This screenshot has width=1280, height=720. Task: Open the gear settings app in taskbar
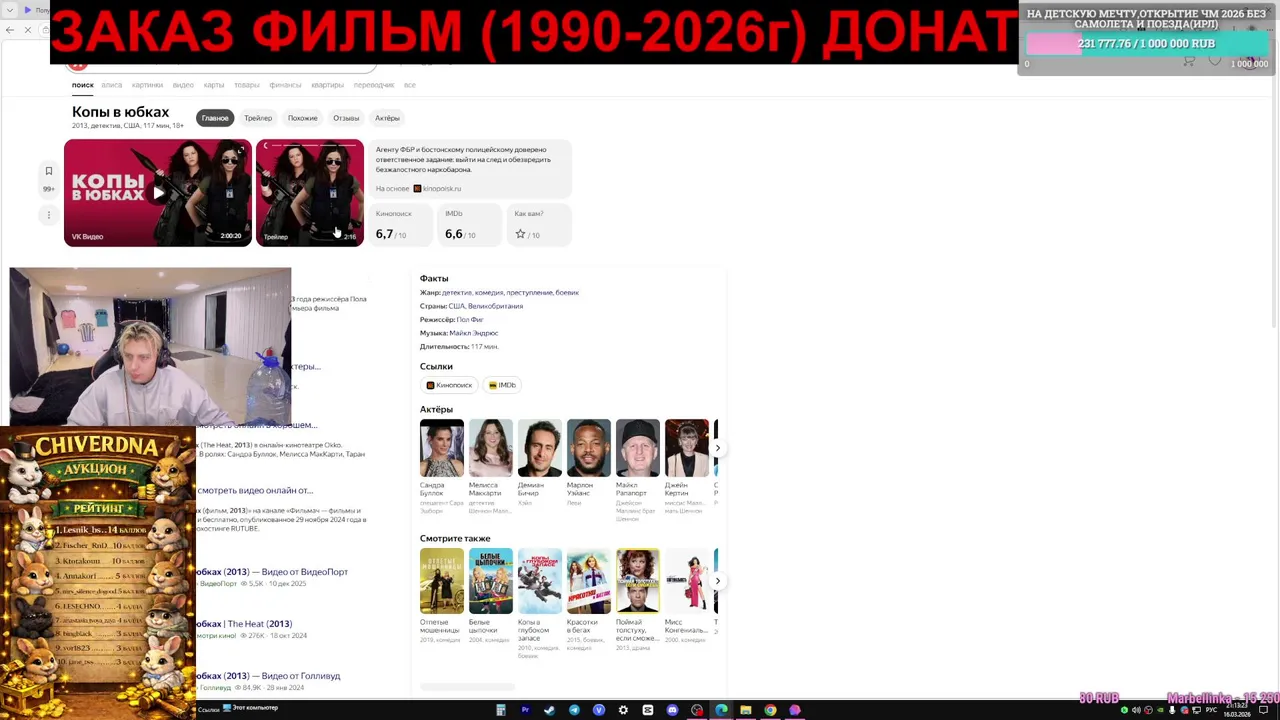623,710
